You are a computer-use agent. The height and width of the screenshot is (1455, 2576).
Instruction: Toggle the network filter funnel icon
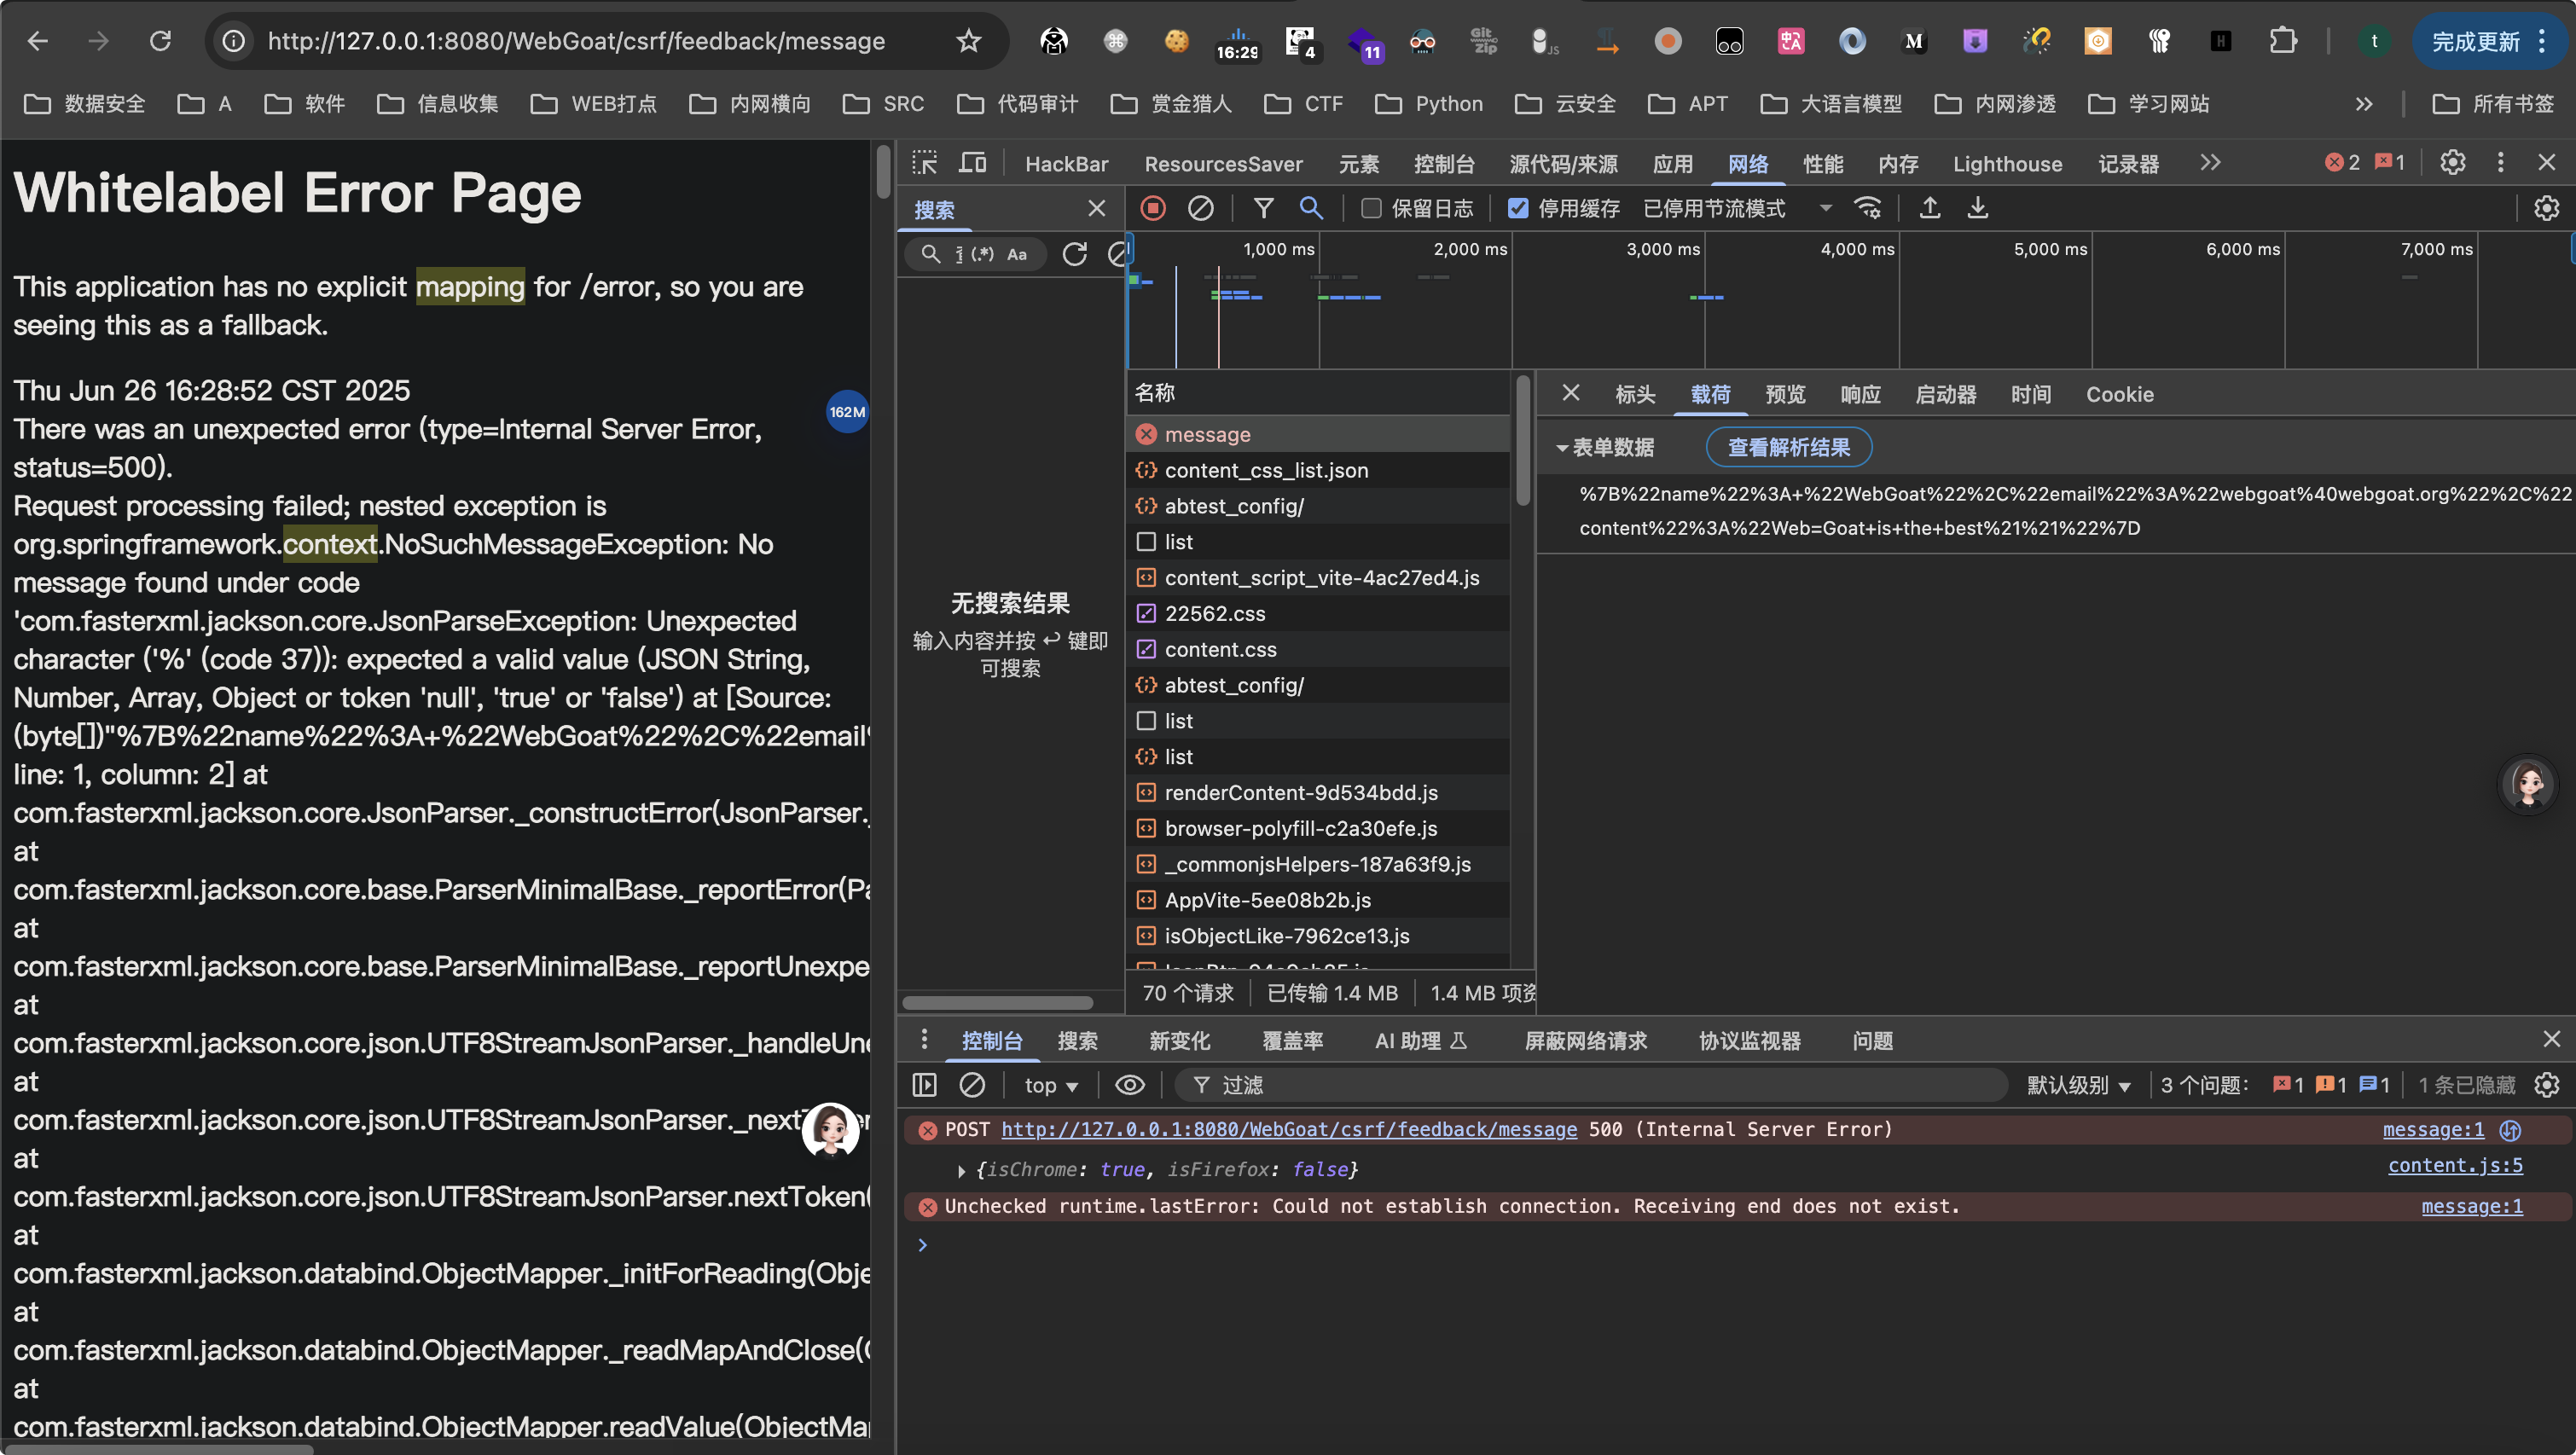(x=1263, y=208)
